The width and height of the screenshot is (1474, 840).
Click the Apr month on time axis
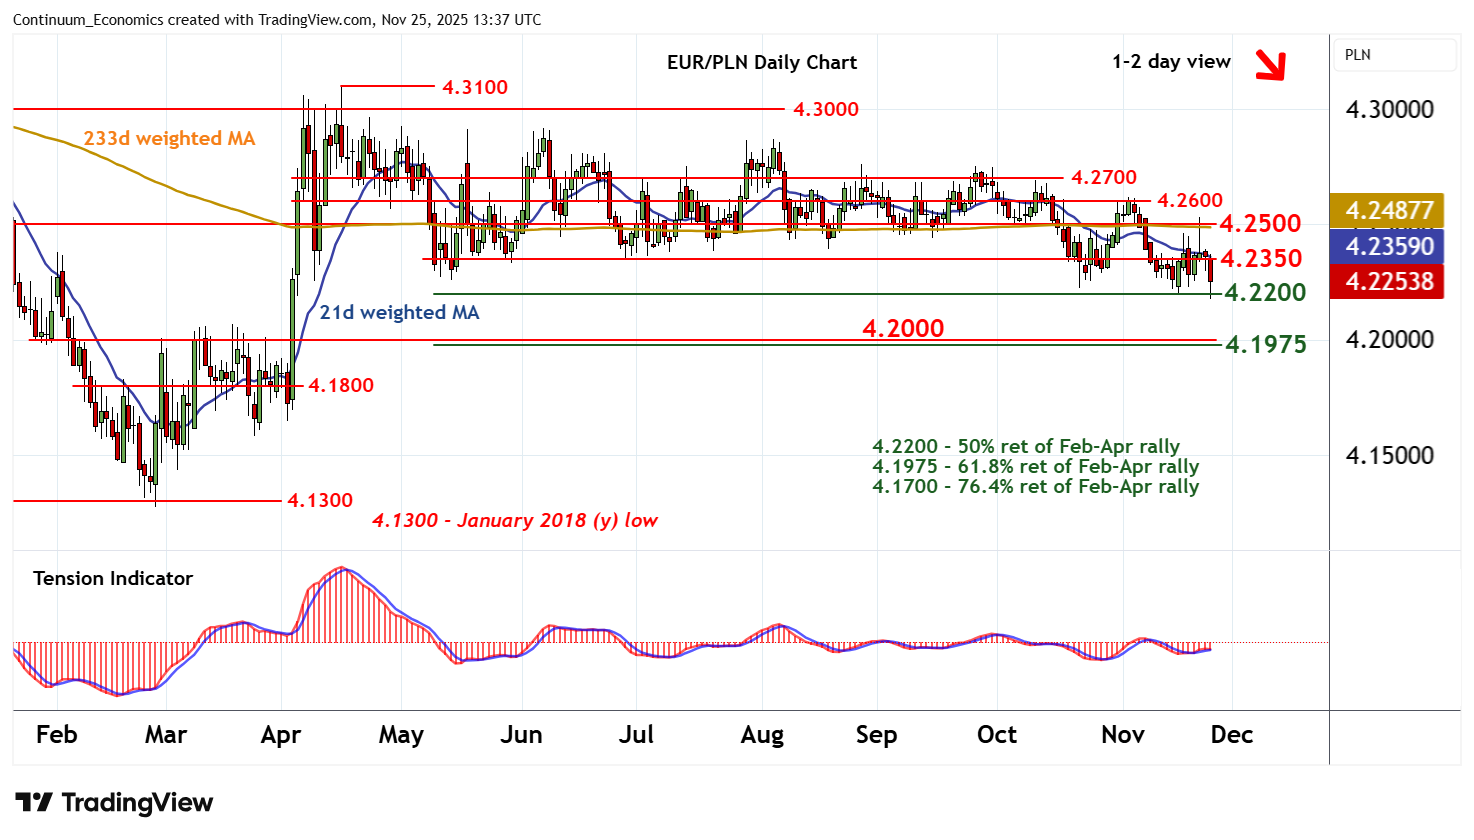click(x=281, y=735)
